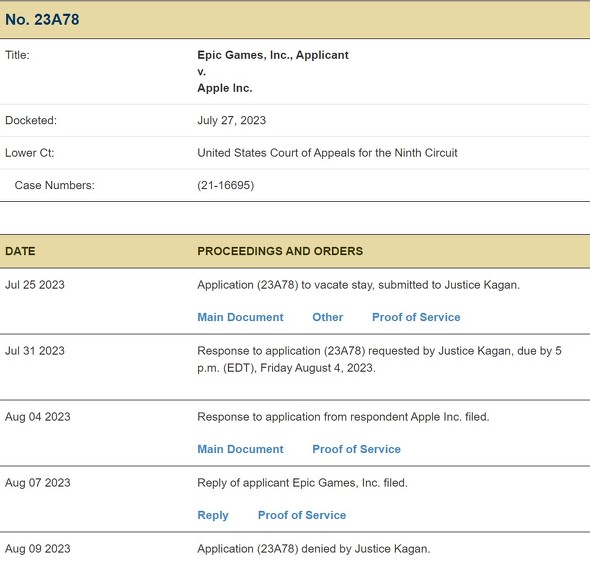Click the Aug 07 2023 date entry

[38, 483]
